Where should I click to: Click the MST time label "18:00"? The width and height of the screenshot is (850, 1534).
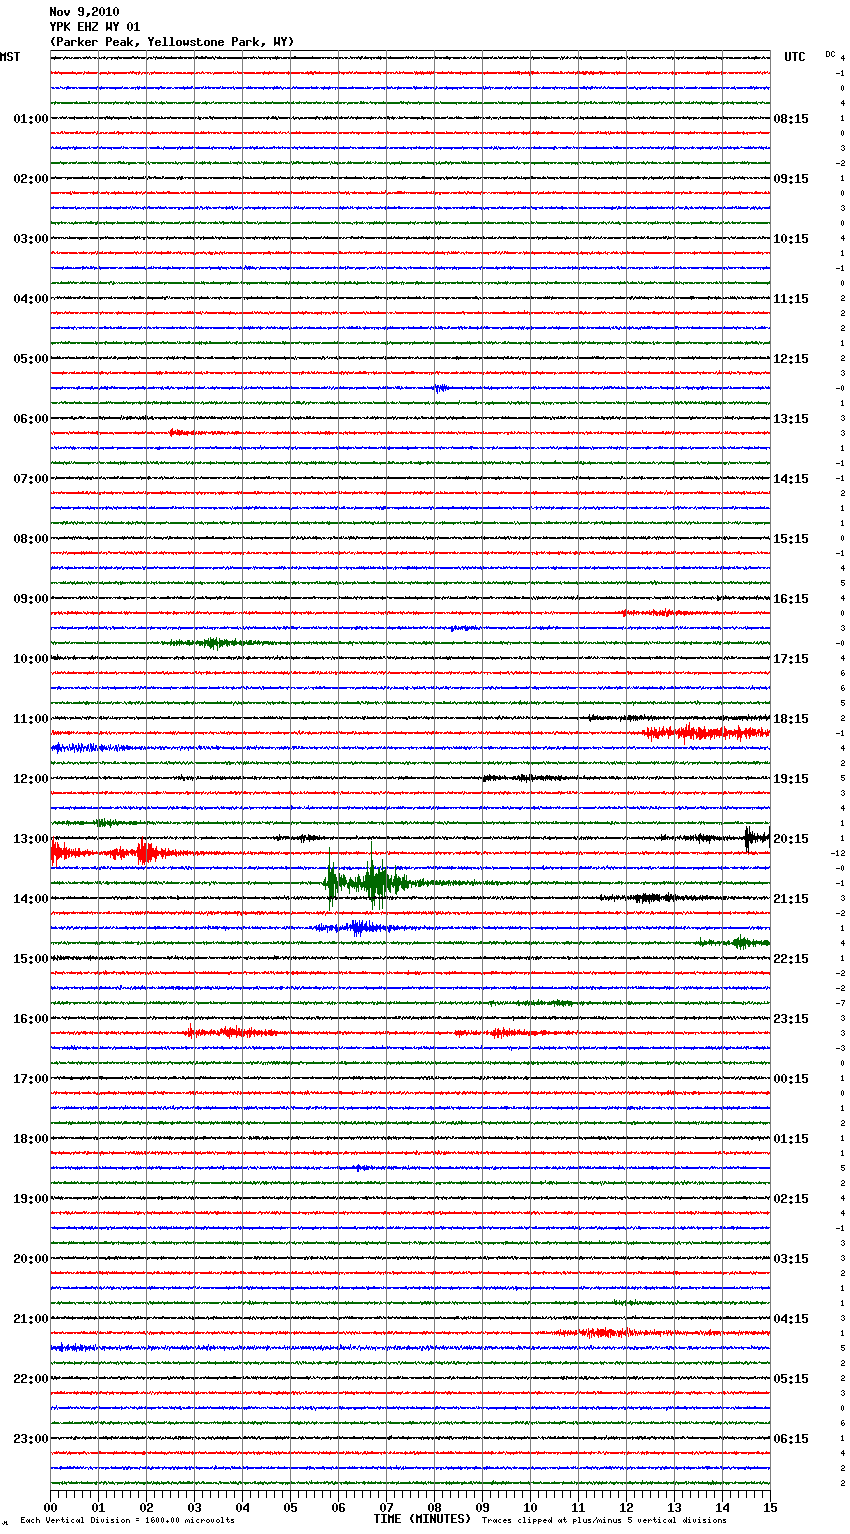tap(31, 1139)
